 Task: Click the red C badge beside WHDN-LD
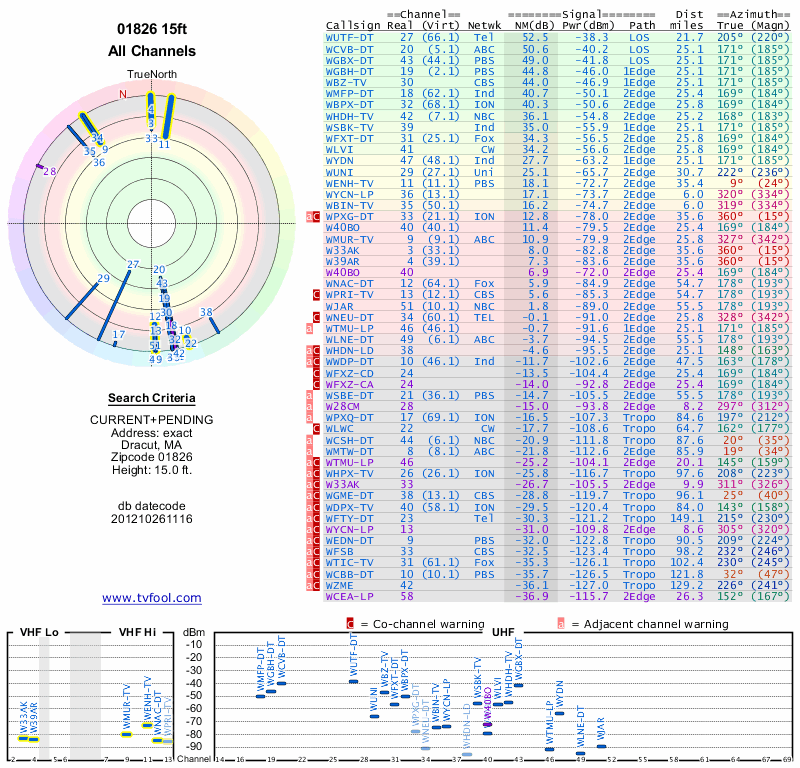pyautogui.click(x=316, y=351)
